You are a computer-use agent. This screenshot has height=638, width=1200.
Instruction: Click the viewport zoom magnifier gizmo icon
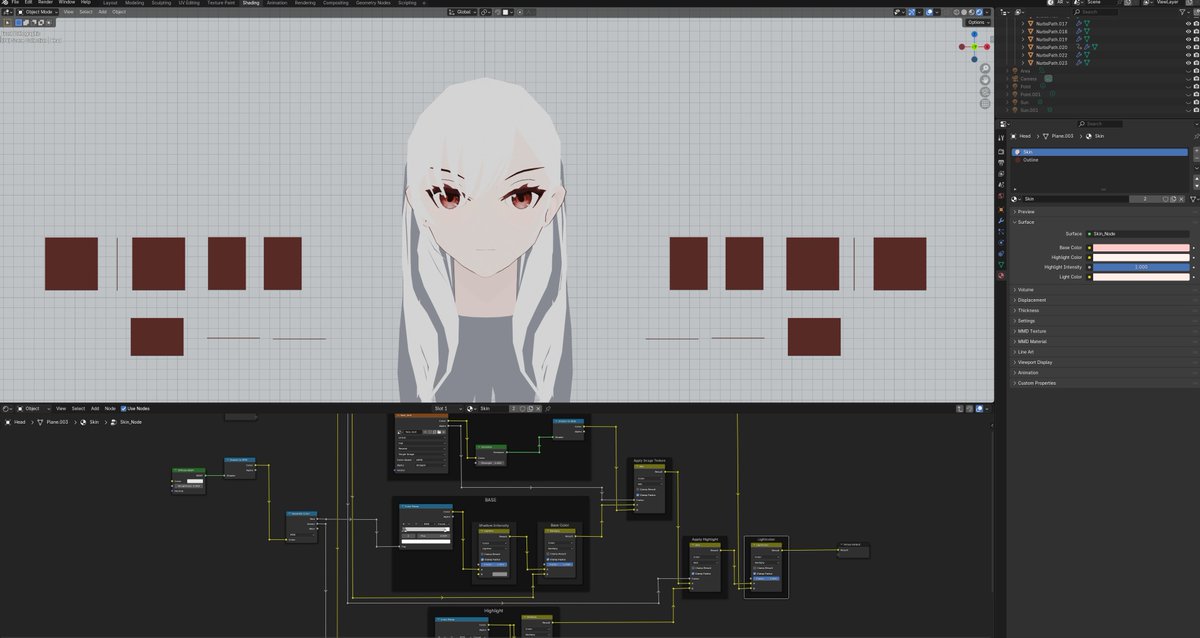click(x=984, y=69)
